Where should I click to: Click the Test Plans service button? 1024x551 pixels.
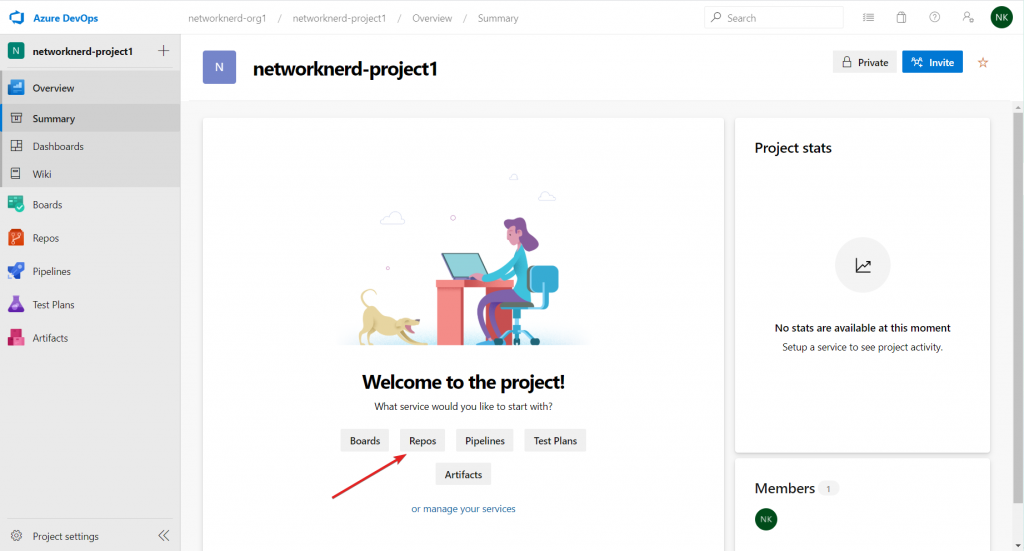(555, 441)
